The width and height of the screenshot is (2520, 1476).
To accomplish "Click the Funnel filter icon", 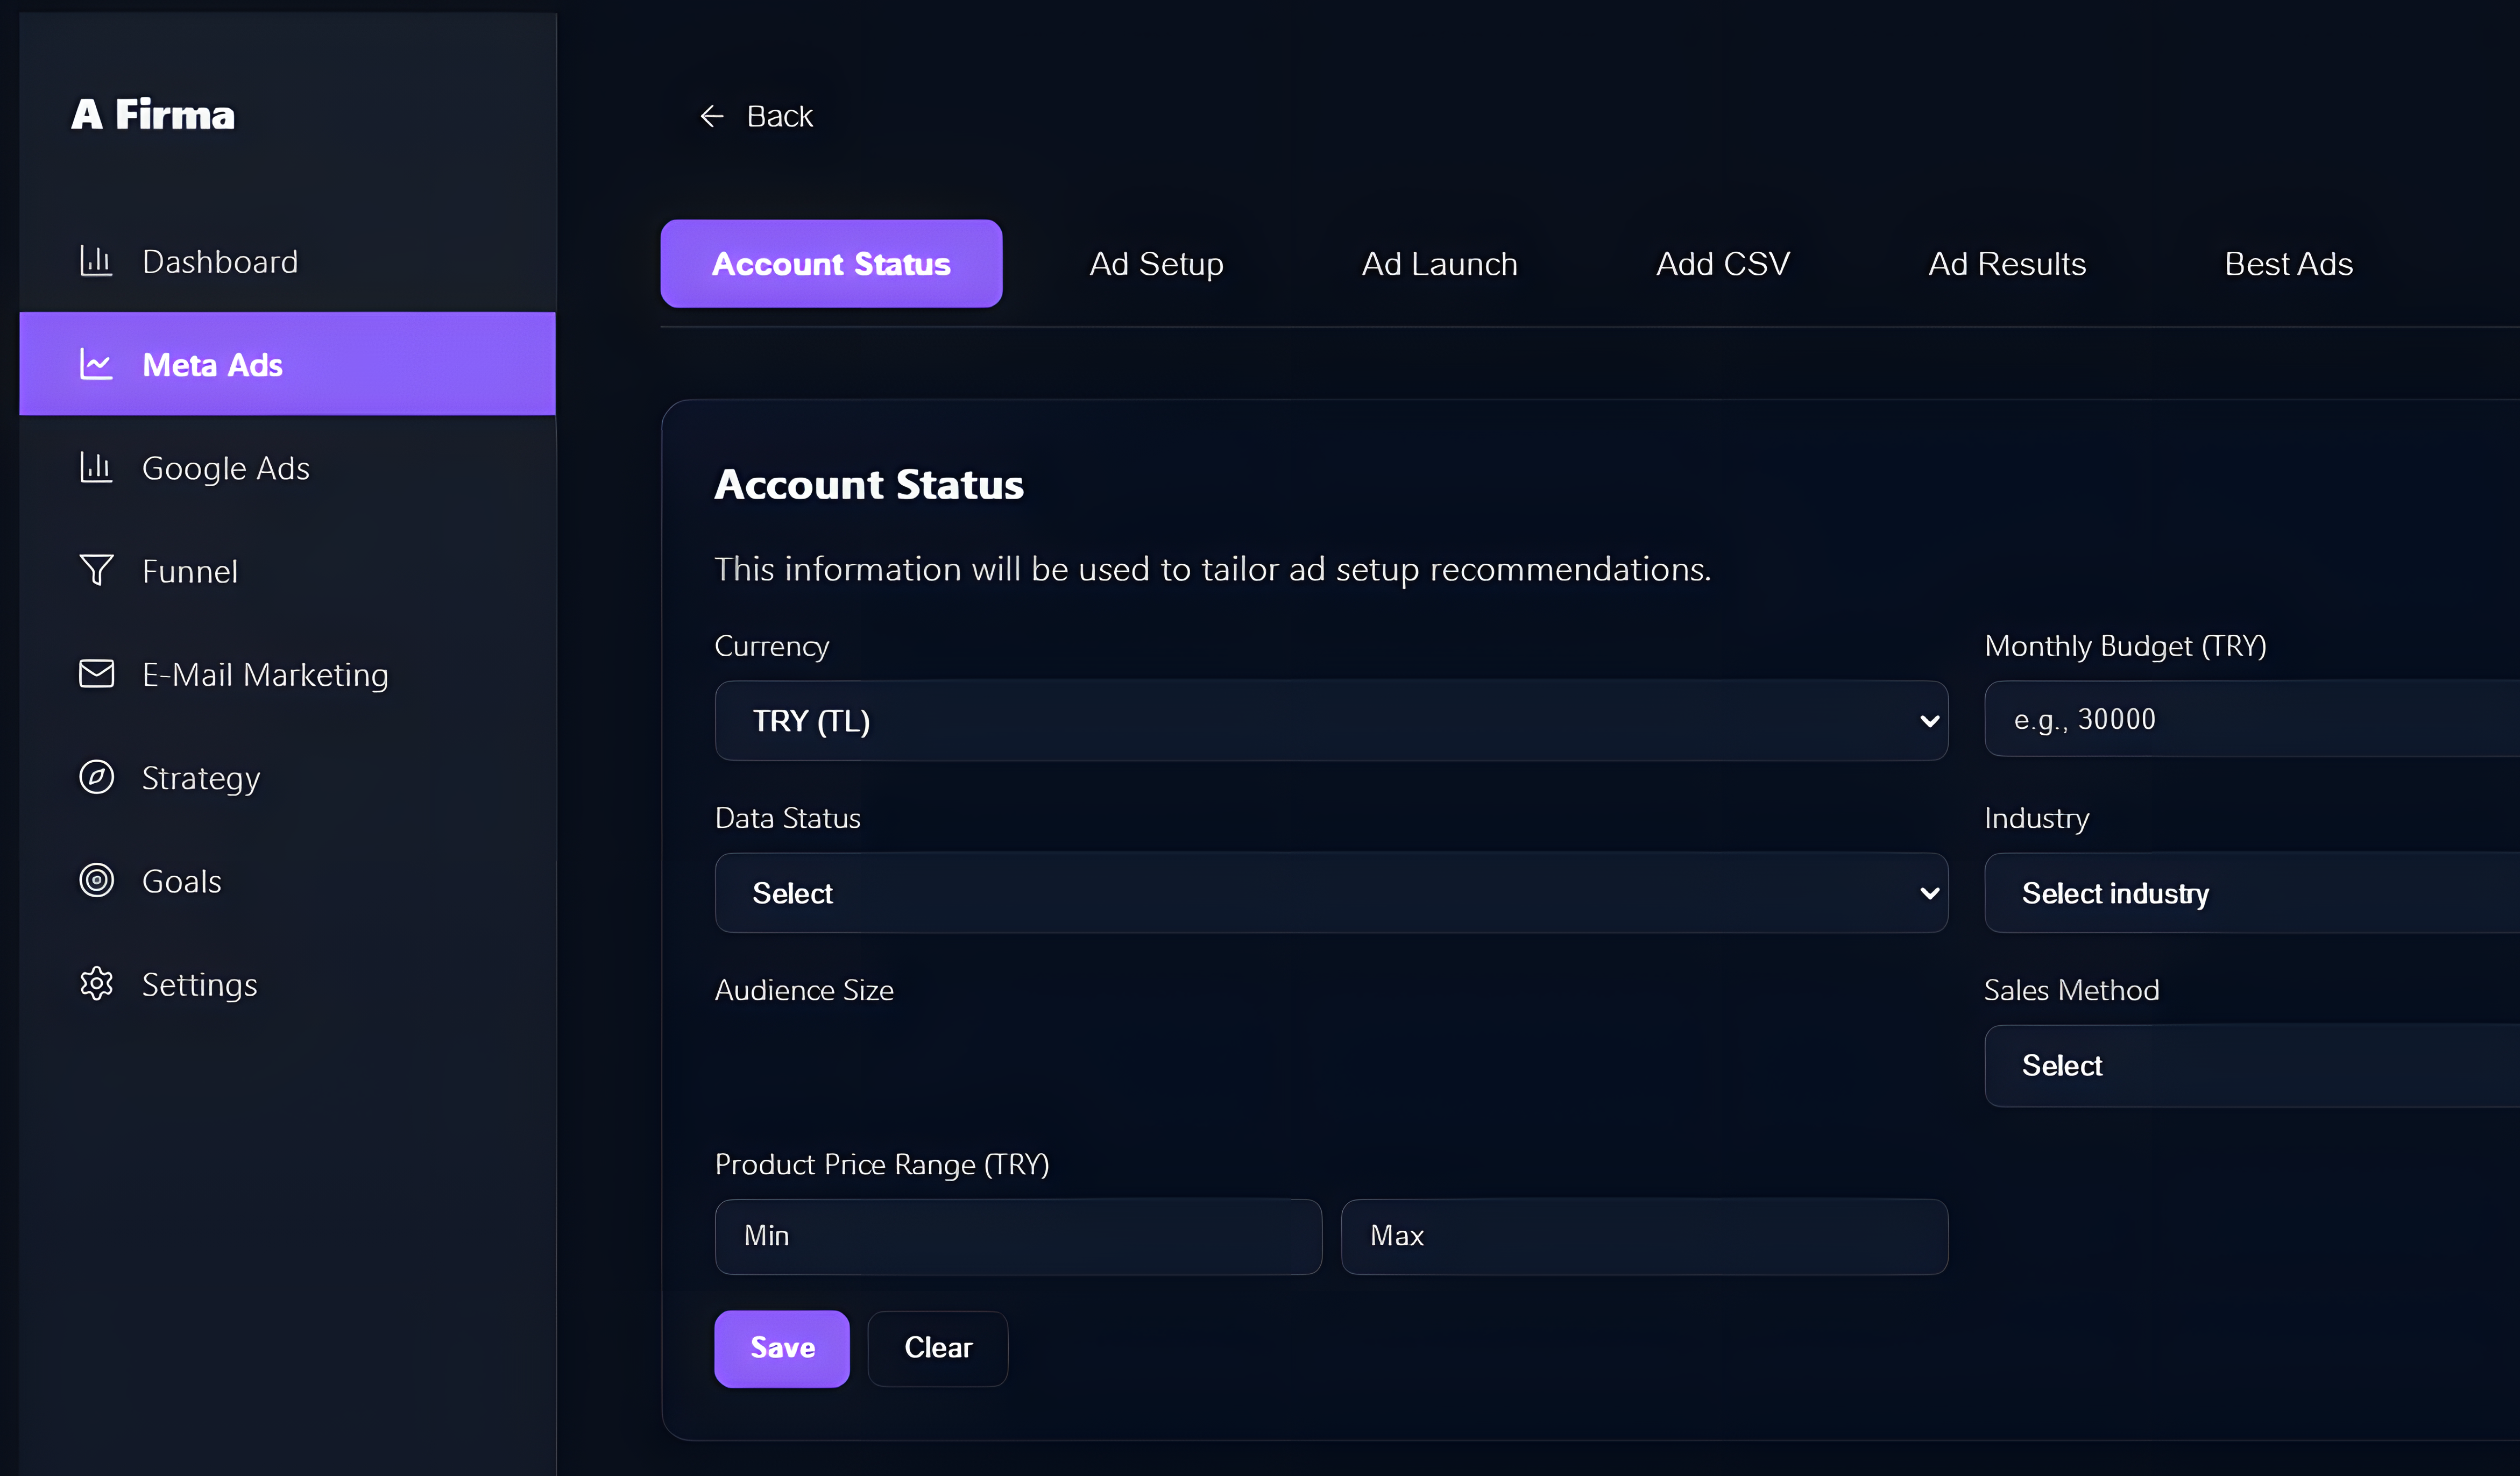I will (96, 570).
